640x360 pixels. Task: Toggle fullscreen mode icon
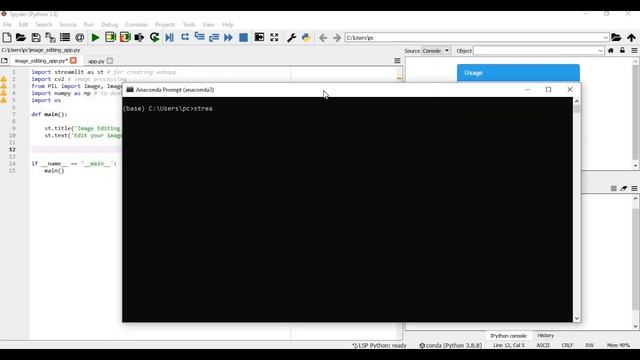274,38
